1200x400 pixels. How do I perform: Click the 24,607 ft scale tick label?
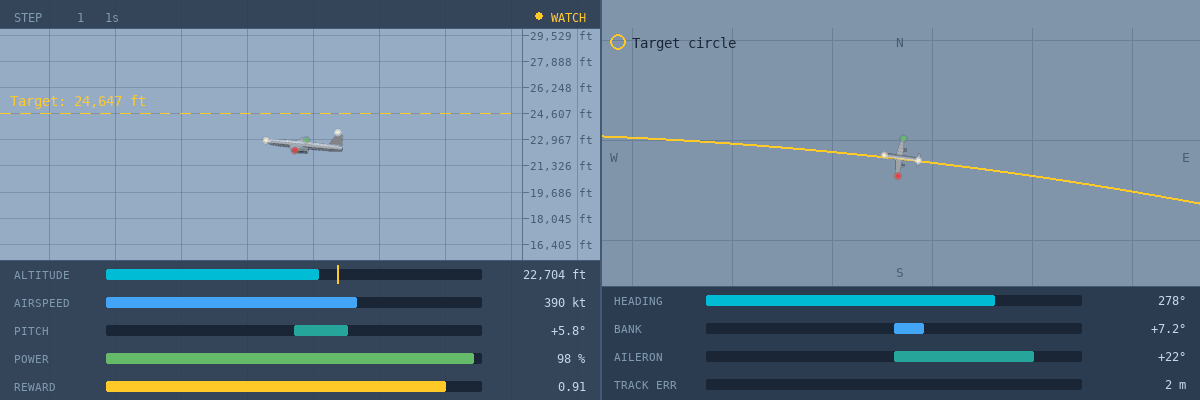pyautogui.click(x=560, y=114)
